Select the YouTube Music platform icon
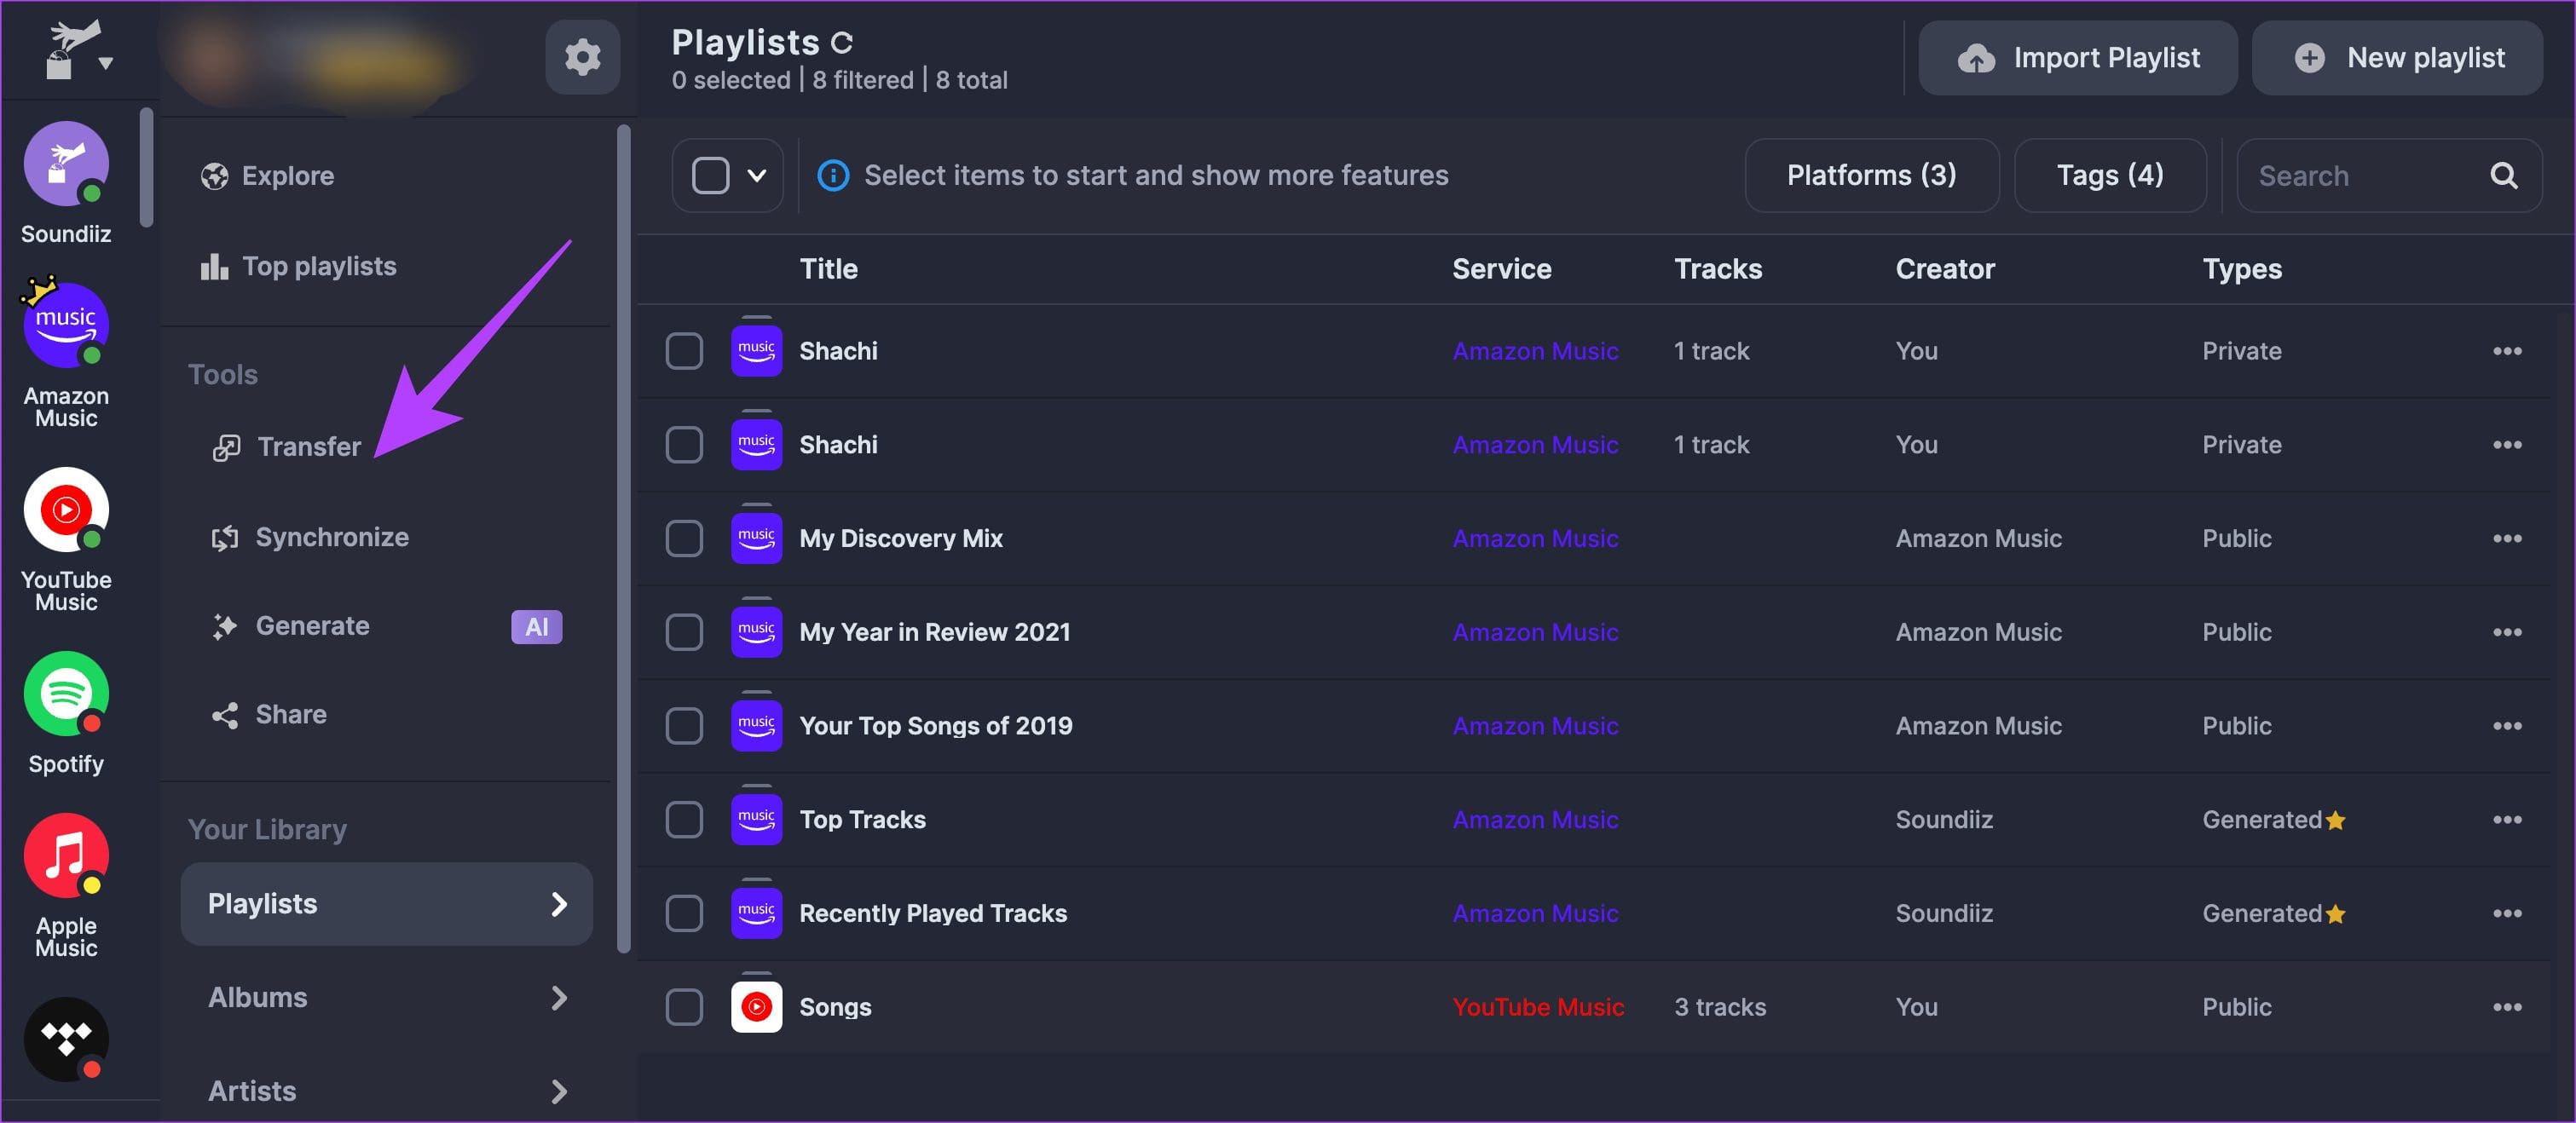2576x1123 pixels. [66, 509]
